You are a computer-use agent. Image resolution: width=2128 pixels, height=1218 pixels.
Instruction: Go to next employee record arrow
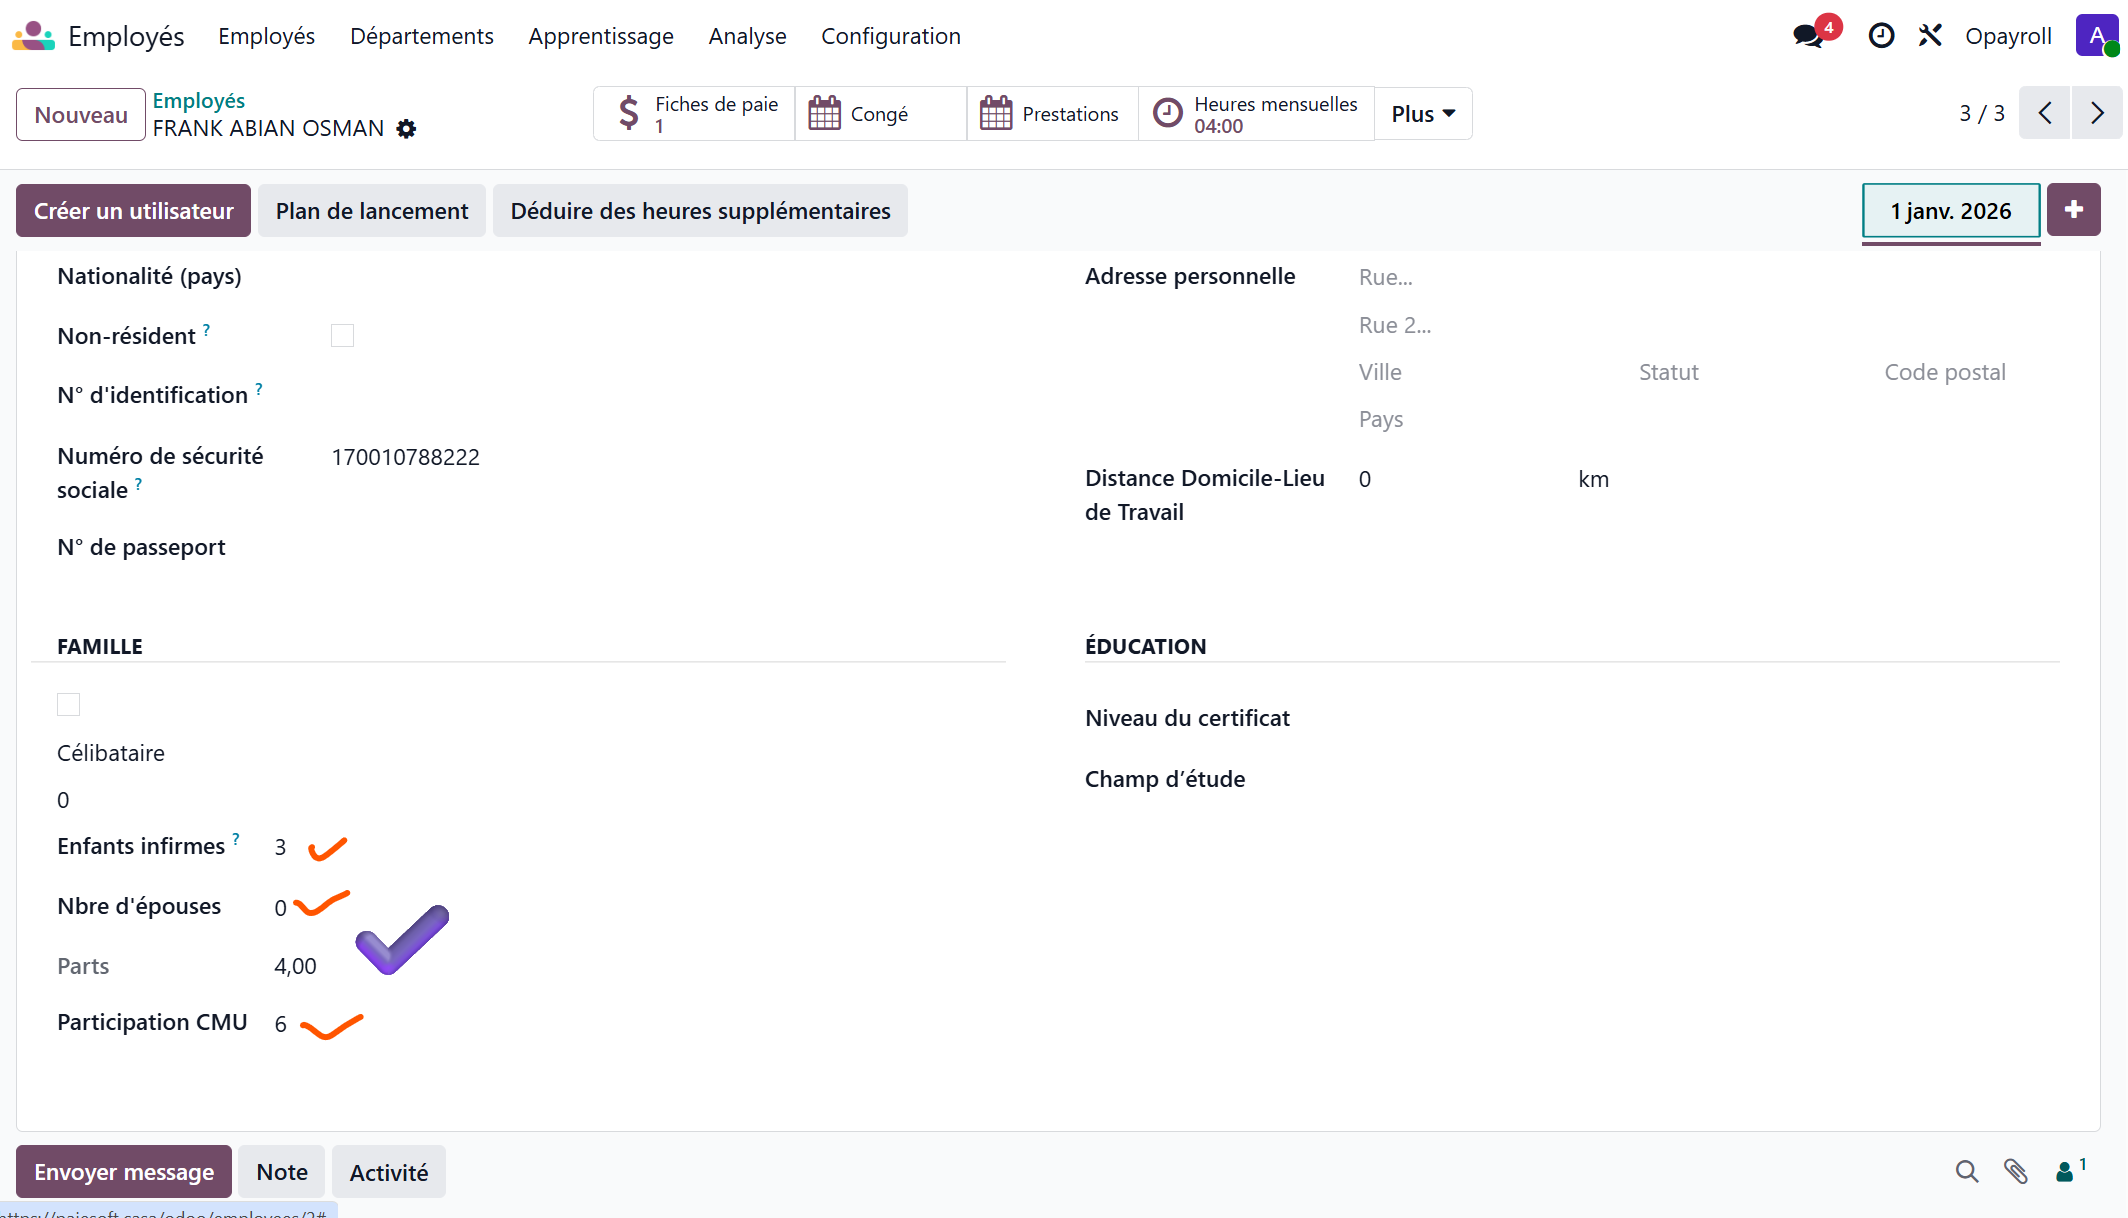[x=2097, y=113]
